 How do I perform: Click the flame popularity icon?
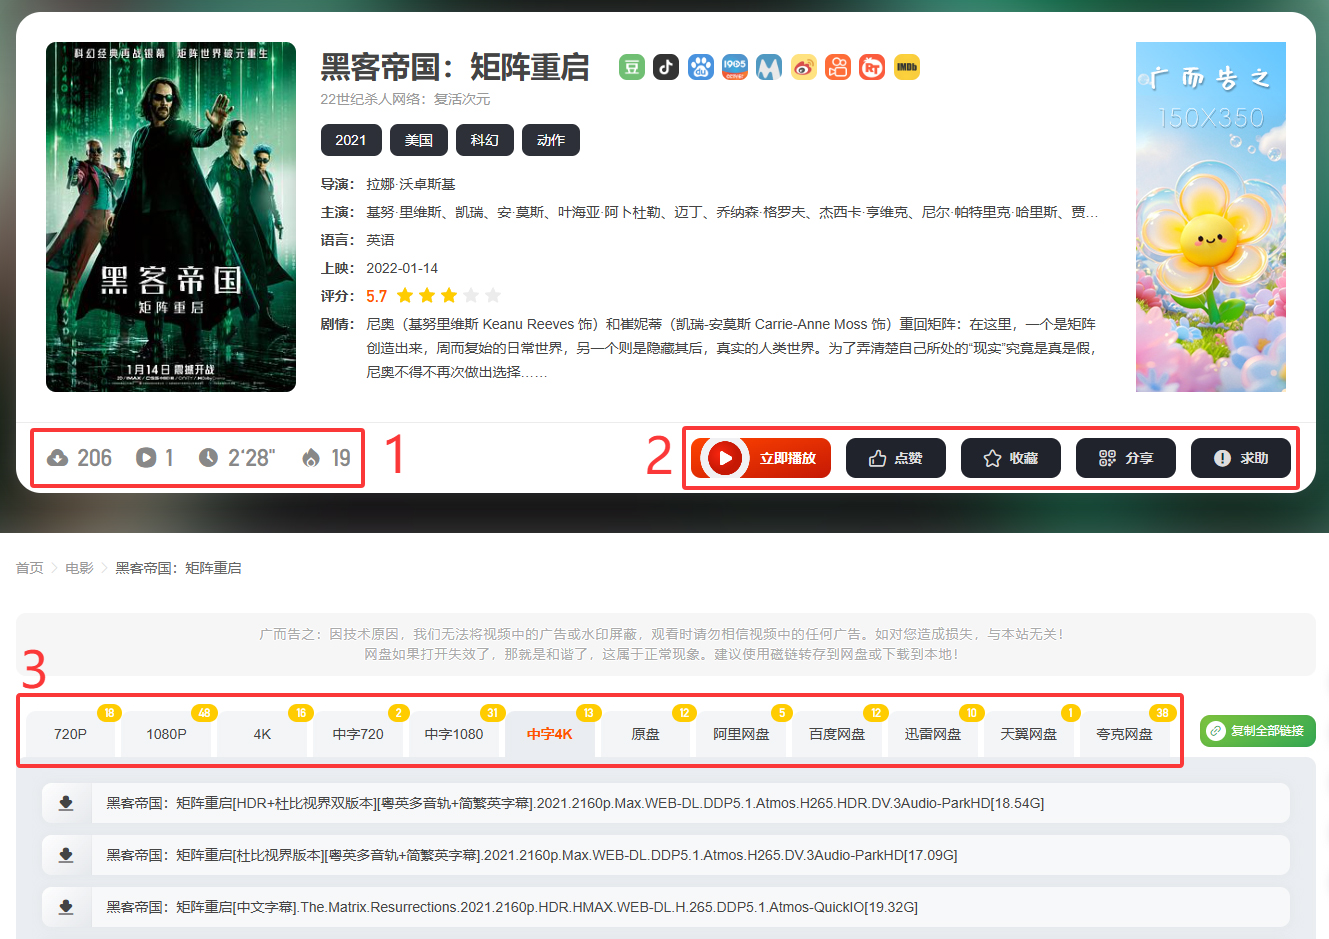pyautogui.click(x=311, y=457)
